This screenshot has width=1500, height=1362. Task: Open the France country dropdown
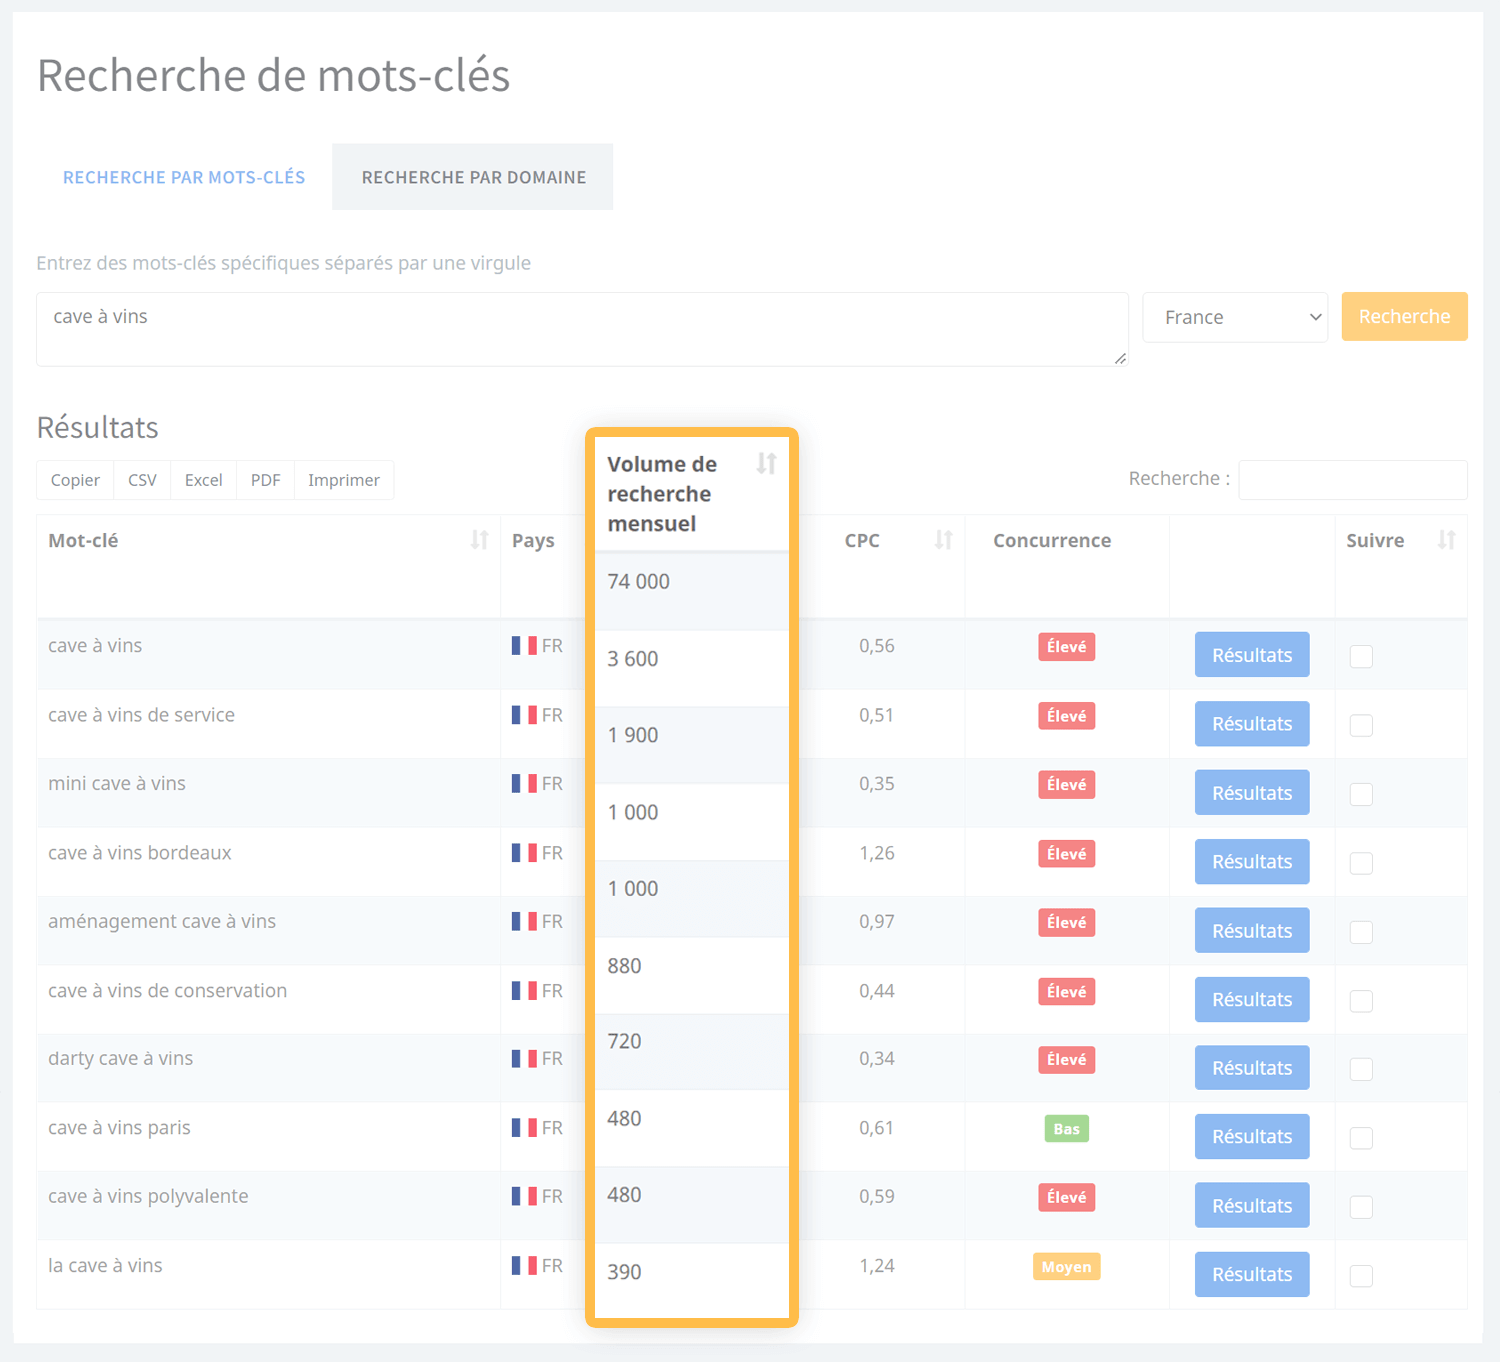pyautogui.click(x=1235, y=317)
